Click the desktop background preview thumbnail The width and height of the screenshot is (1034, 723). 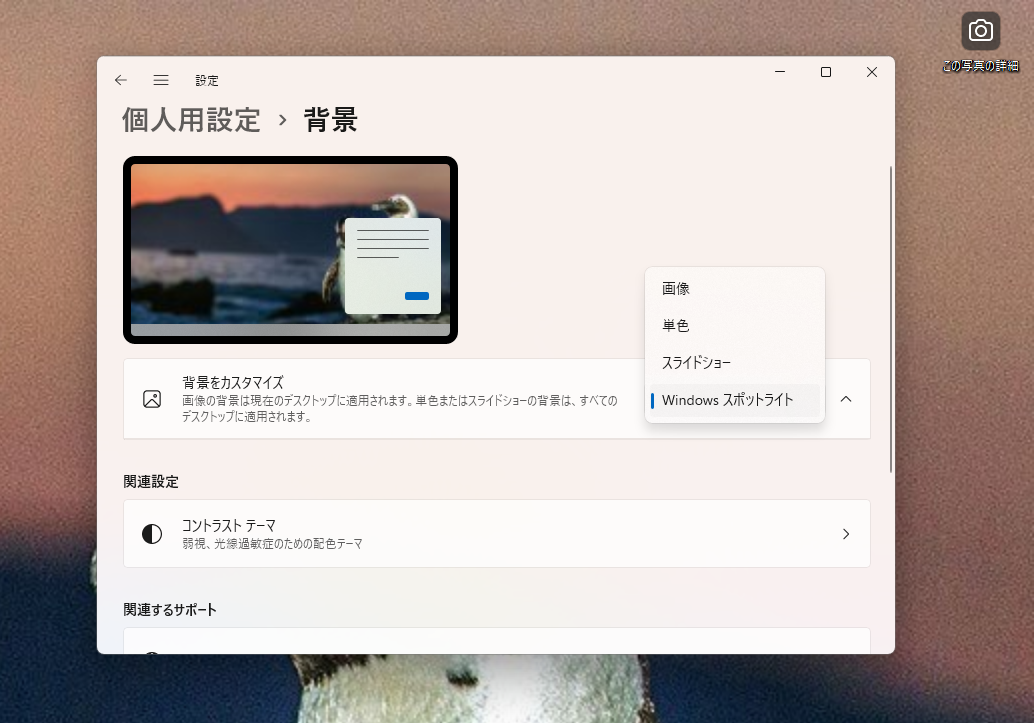[290, 249]
